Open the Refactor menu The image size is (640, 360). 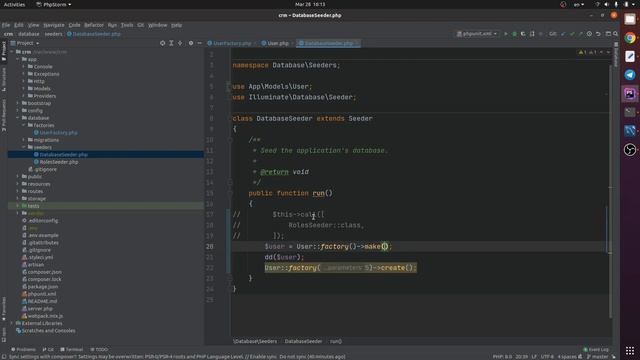coord(94,25)
